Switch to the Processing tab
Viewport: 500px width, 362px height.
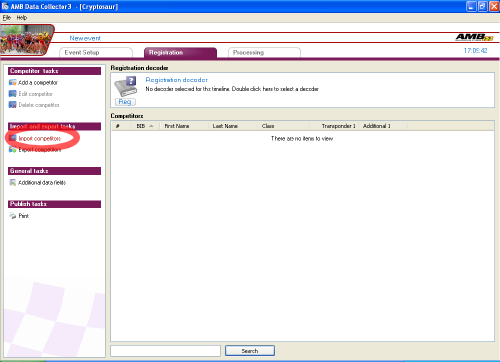click(264, 53)
